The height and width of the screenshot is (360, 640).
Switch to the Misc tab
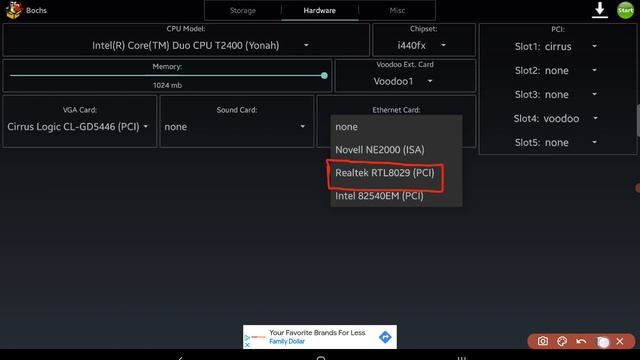(397, 11)
